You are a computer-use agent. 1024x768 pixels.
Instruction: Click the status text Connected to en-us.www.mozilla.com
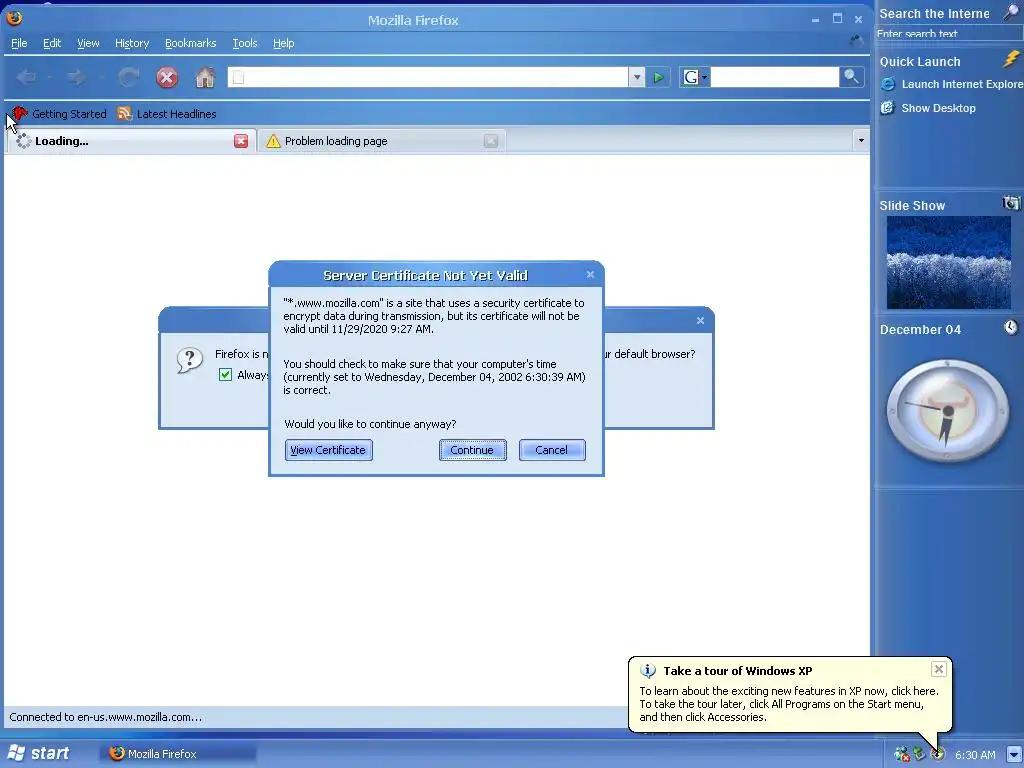pos(105,717)
